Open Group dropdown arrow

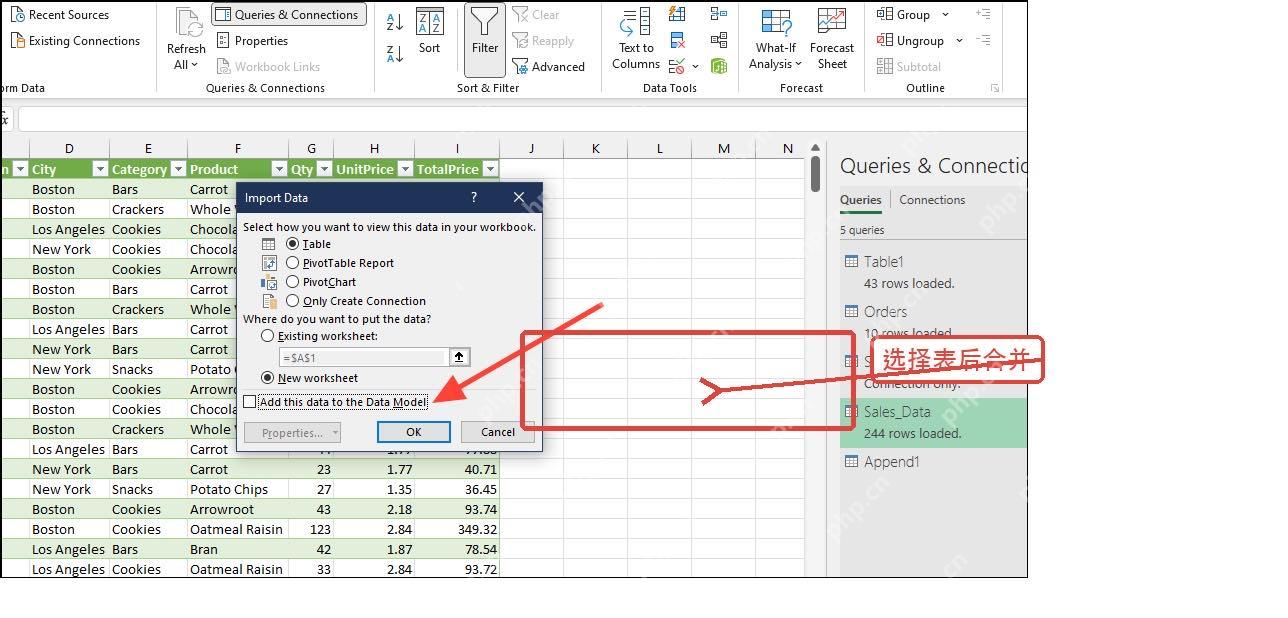click(x=946, y=15)
